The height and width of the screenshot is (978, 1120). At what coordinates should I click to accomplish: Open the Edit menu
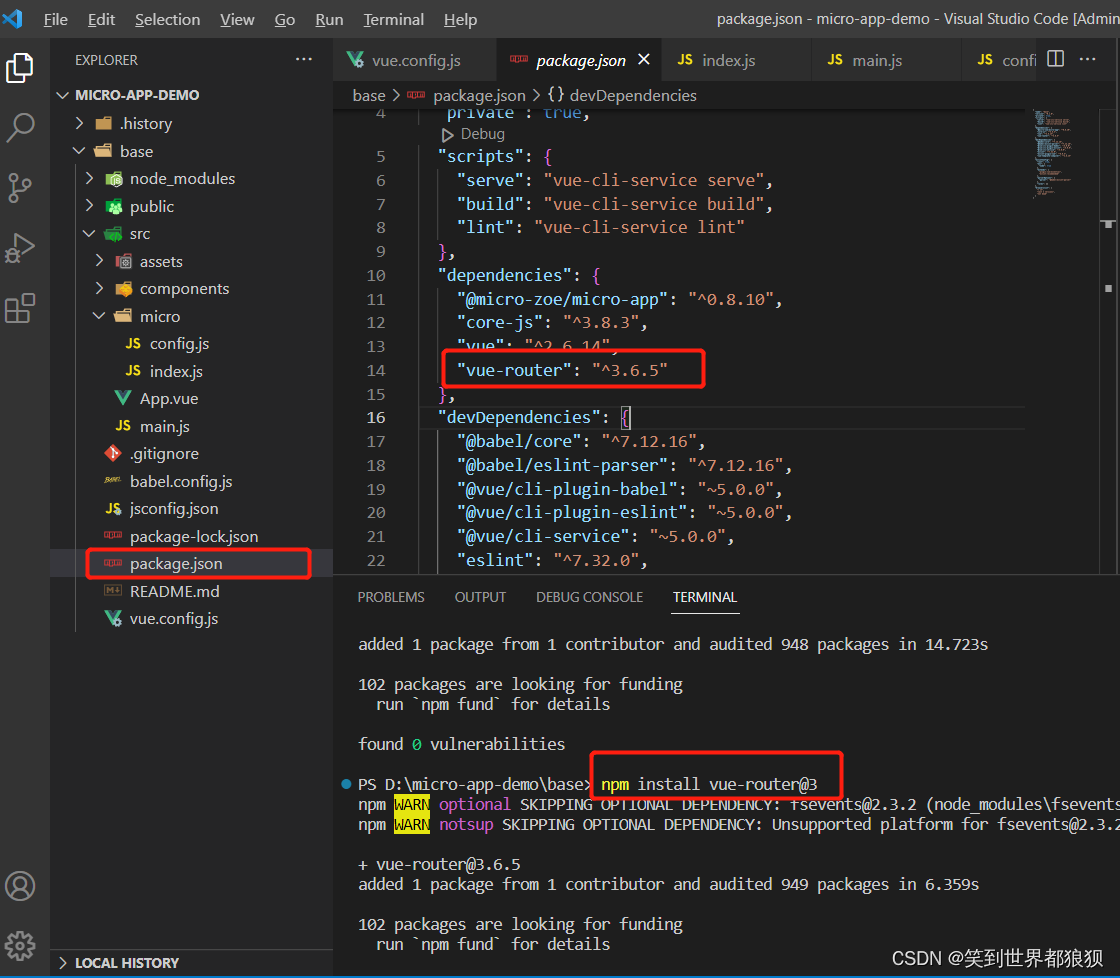click(x=101, y=19)
